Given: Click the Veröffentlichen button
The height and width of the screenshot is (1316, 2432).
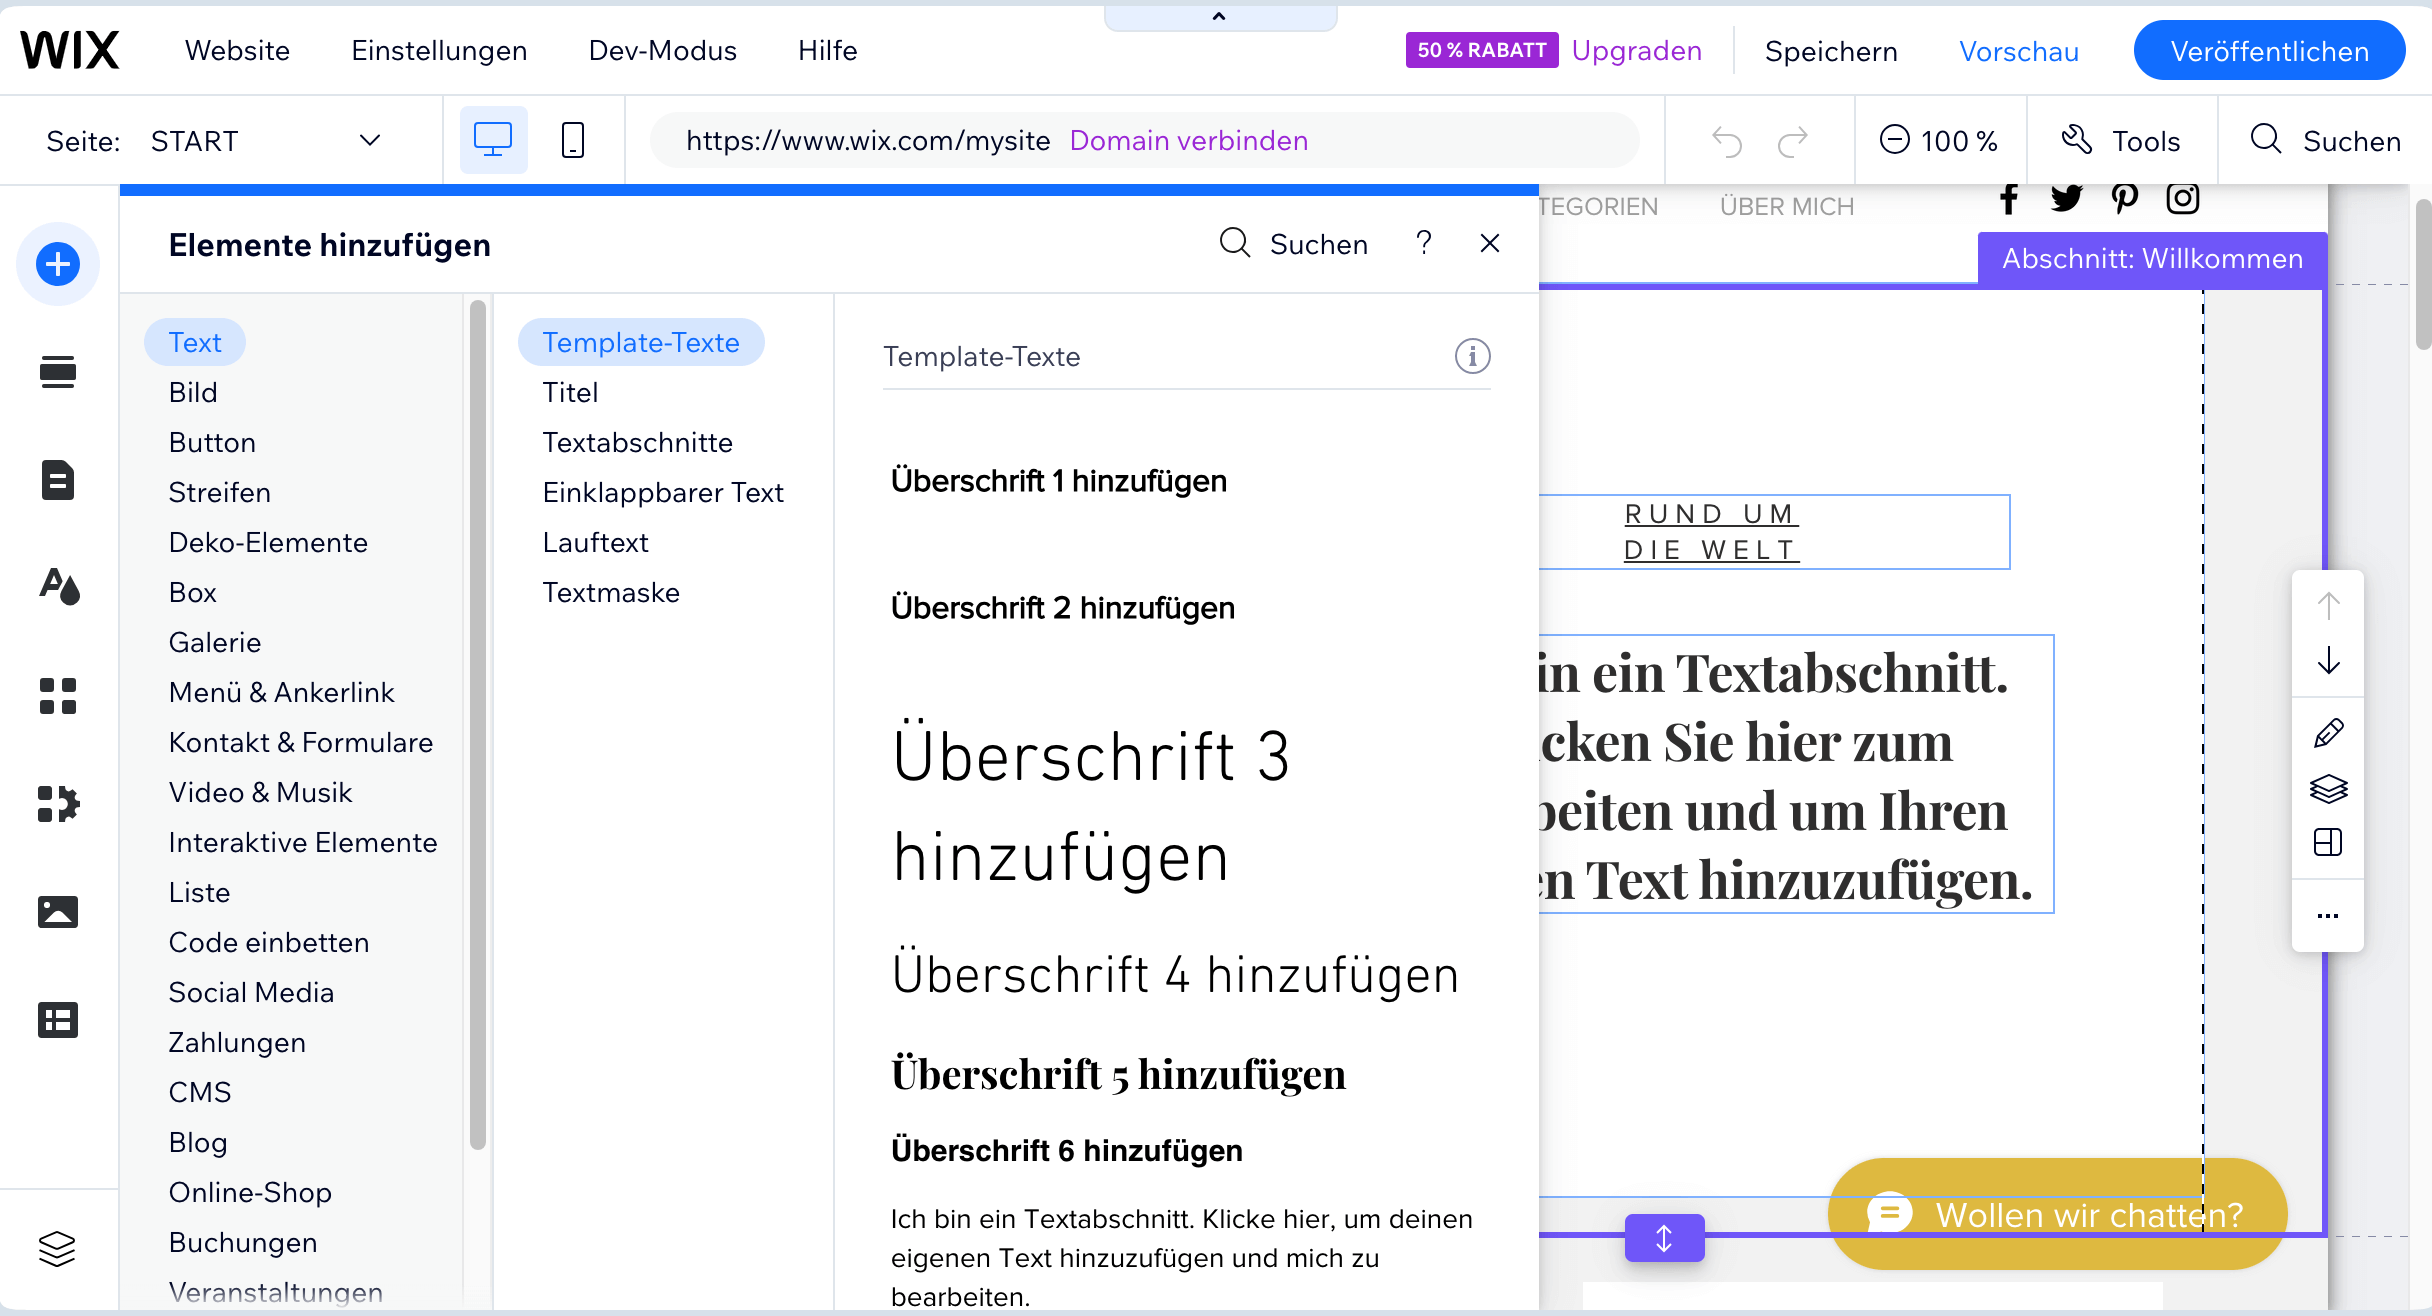Looking at the screenshot, I should tap(2269, 51).
